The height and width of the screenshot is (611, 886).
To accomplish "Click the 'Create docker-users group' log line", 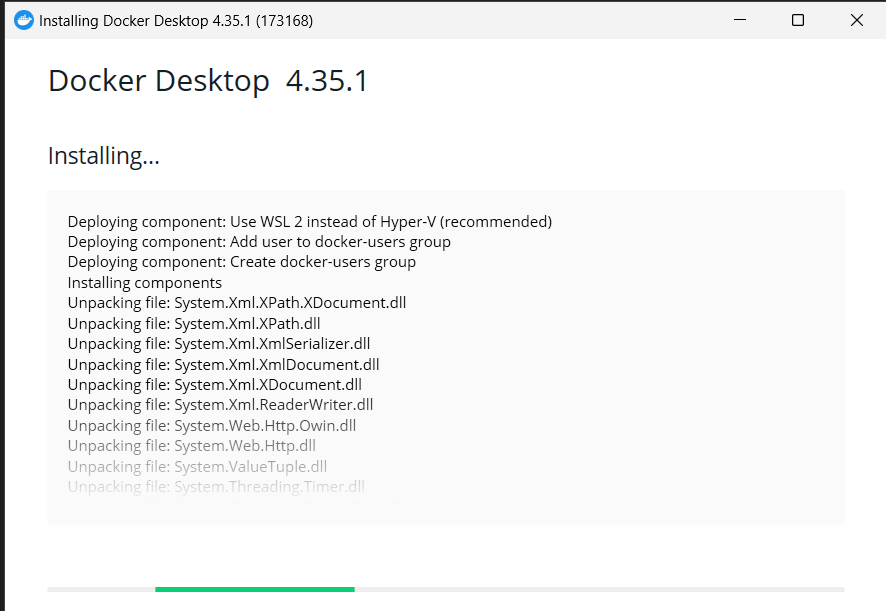I will [242, 262].
